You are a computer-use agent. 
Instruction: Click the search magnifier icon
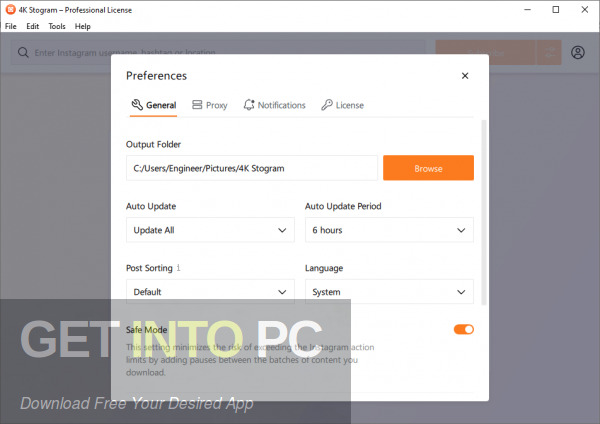click(23, 52)
